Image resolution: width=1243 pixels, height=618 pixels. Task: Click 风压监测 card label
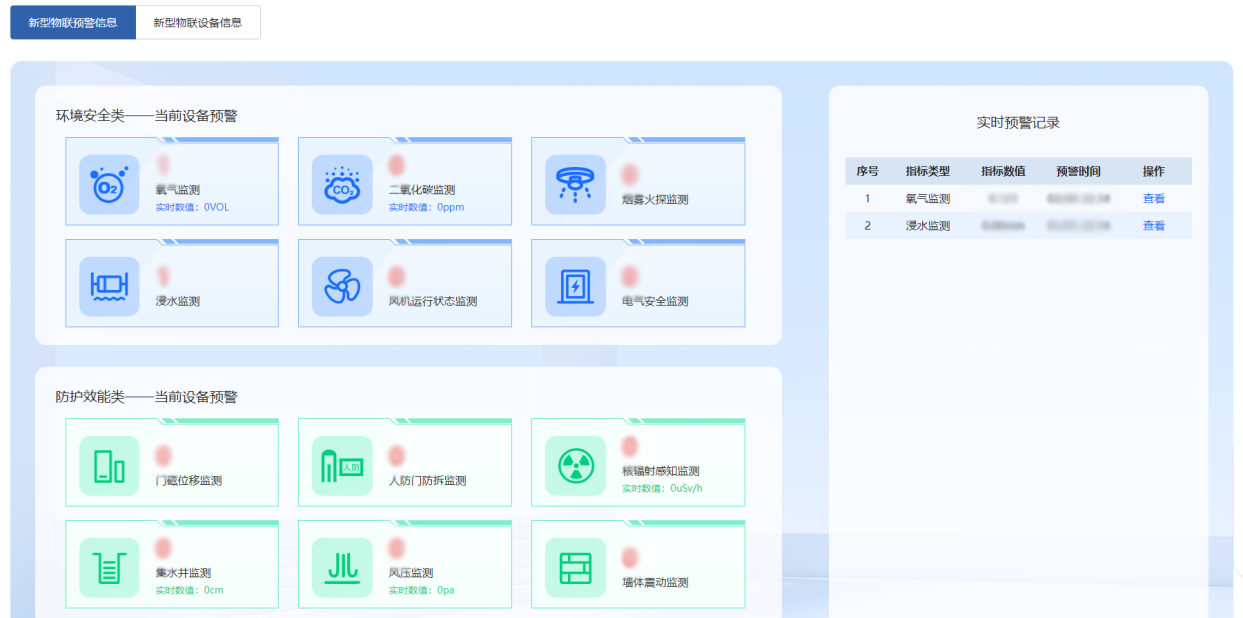tap(411, 573)
